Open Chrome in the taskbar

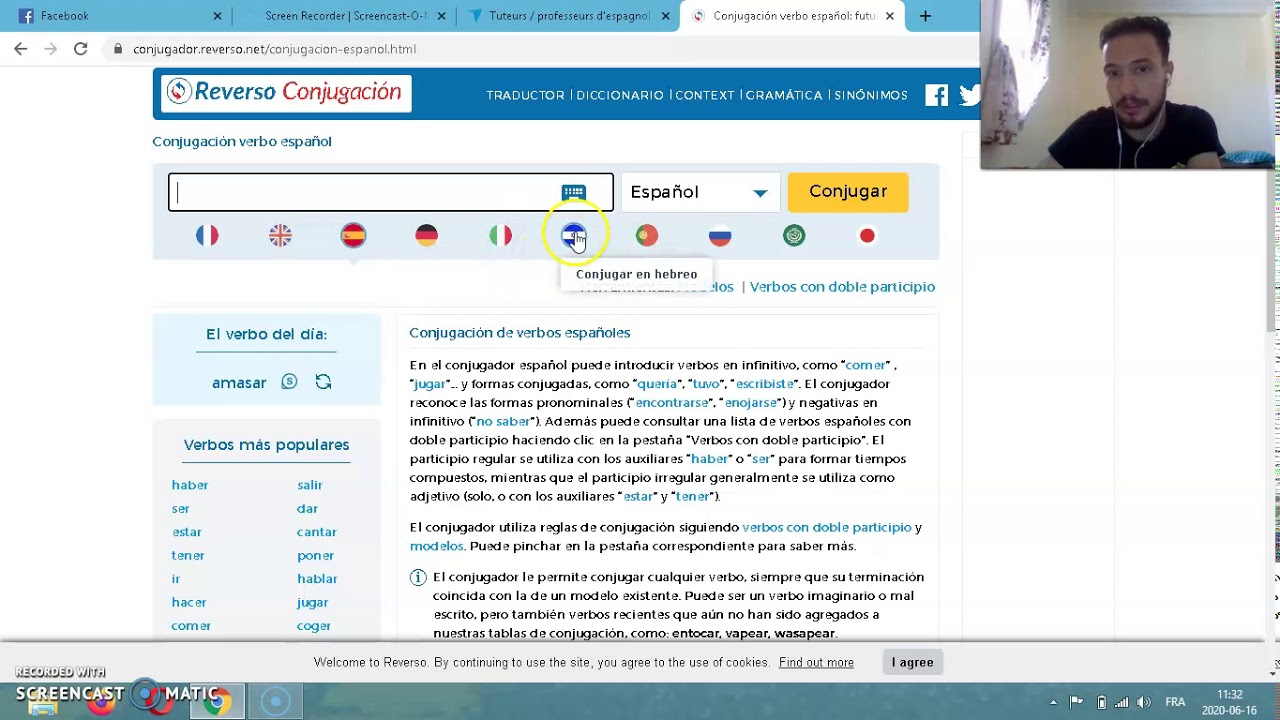[x=216, y=702]
